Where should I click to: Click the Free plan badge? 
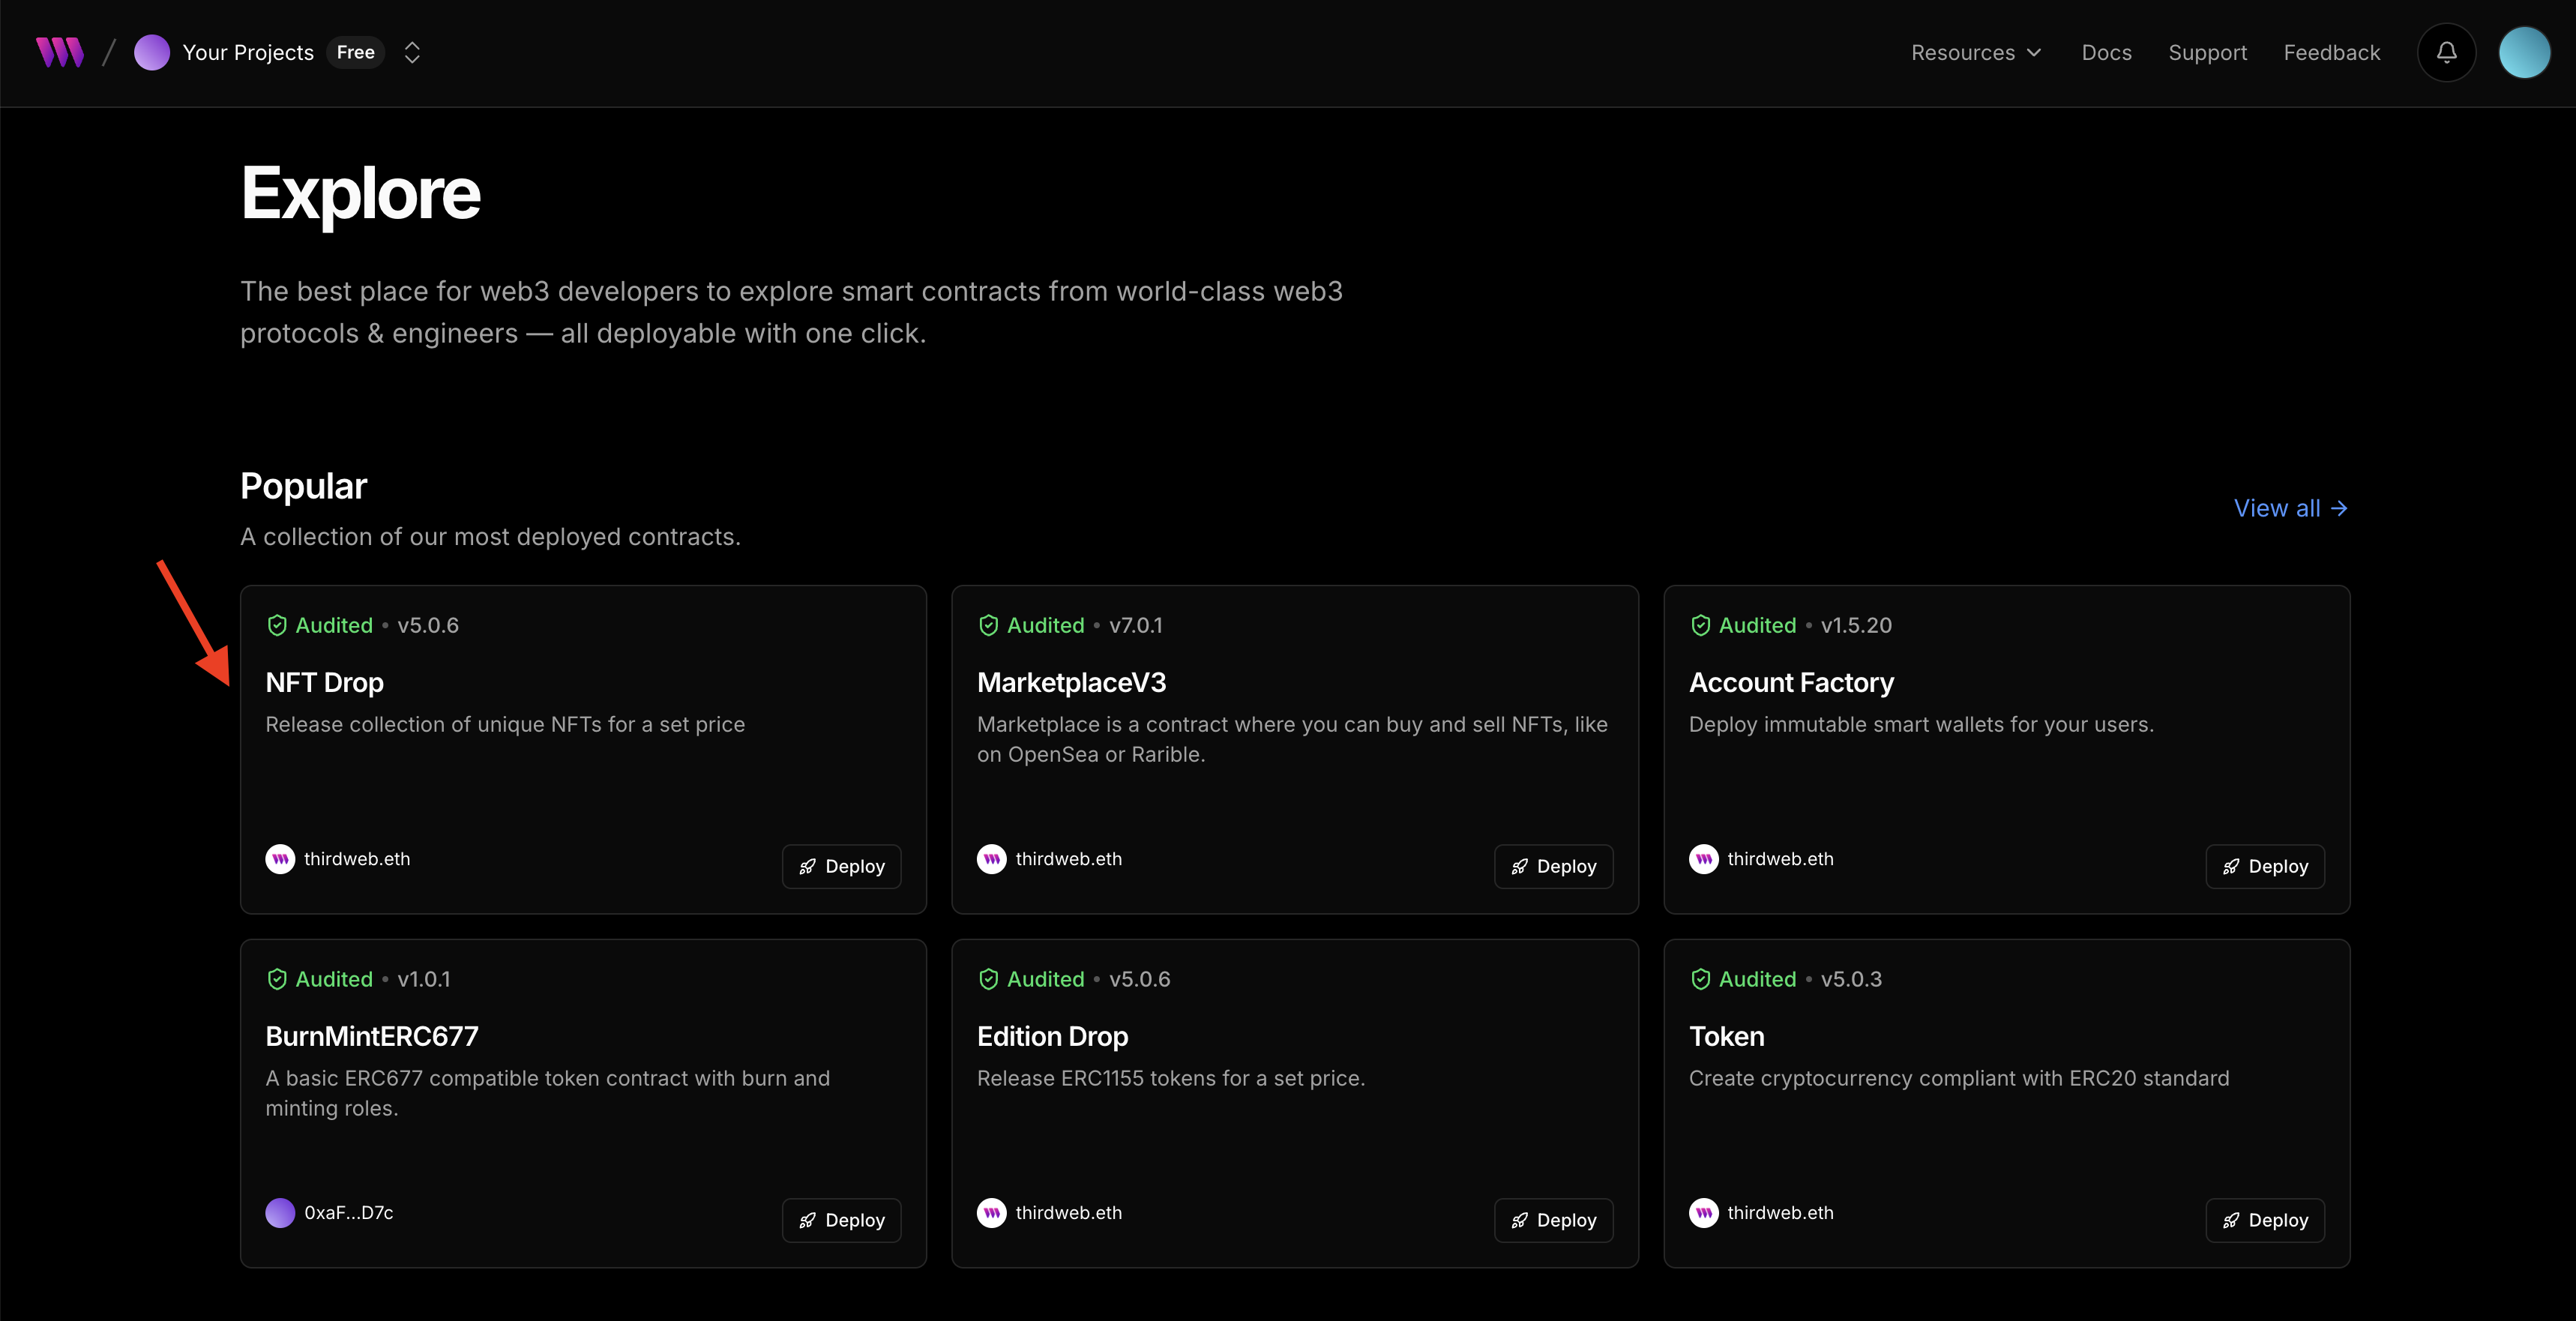(x=355, y=52)
